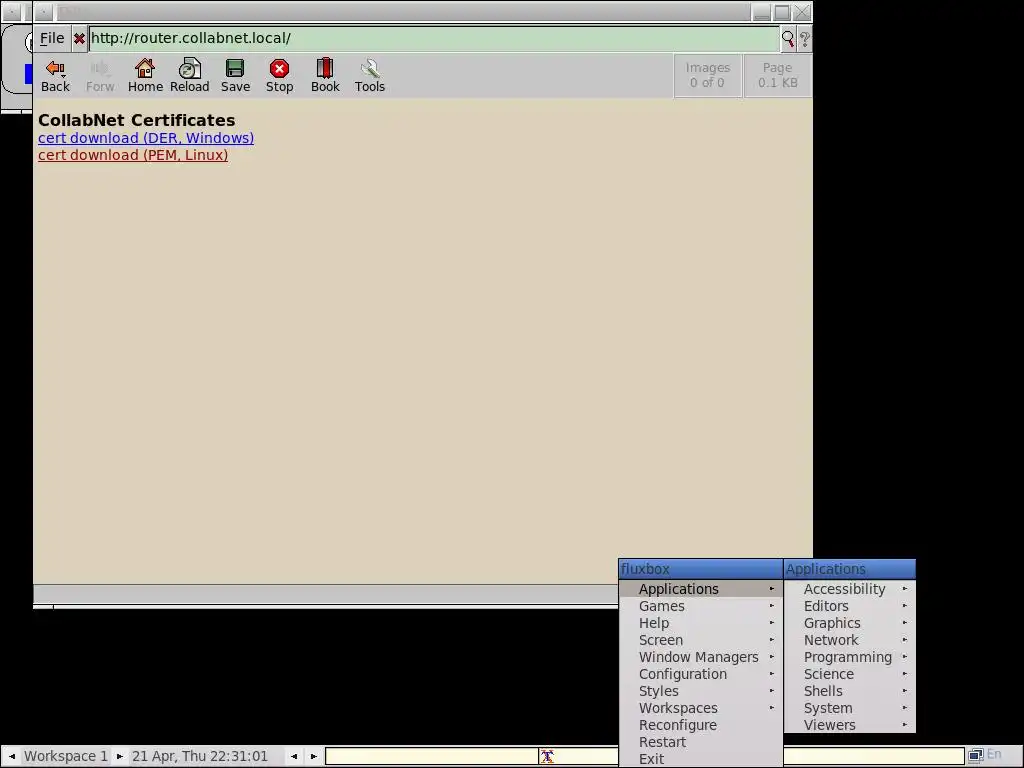Open the Games submenu
1024x768 pixels.
[701, 606]
